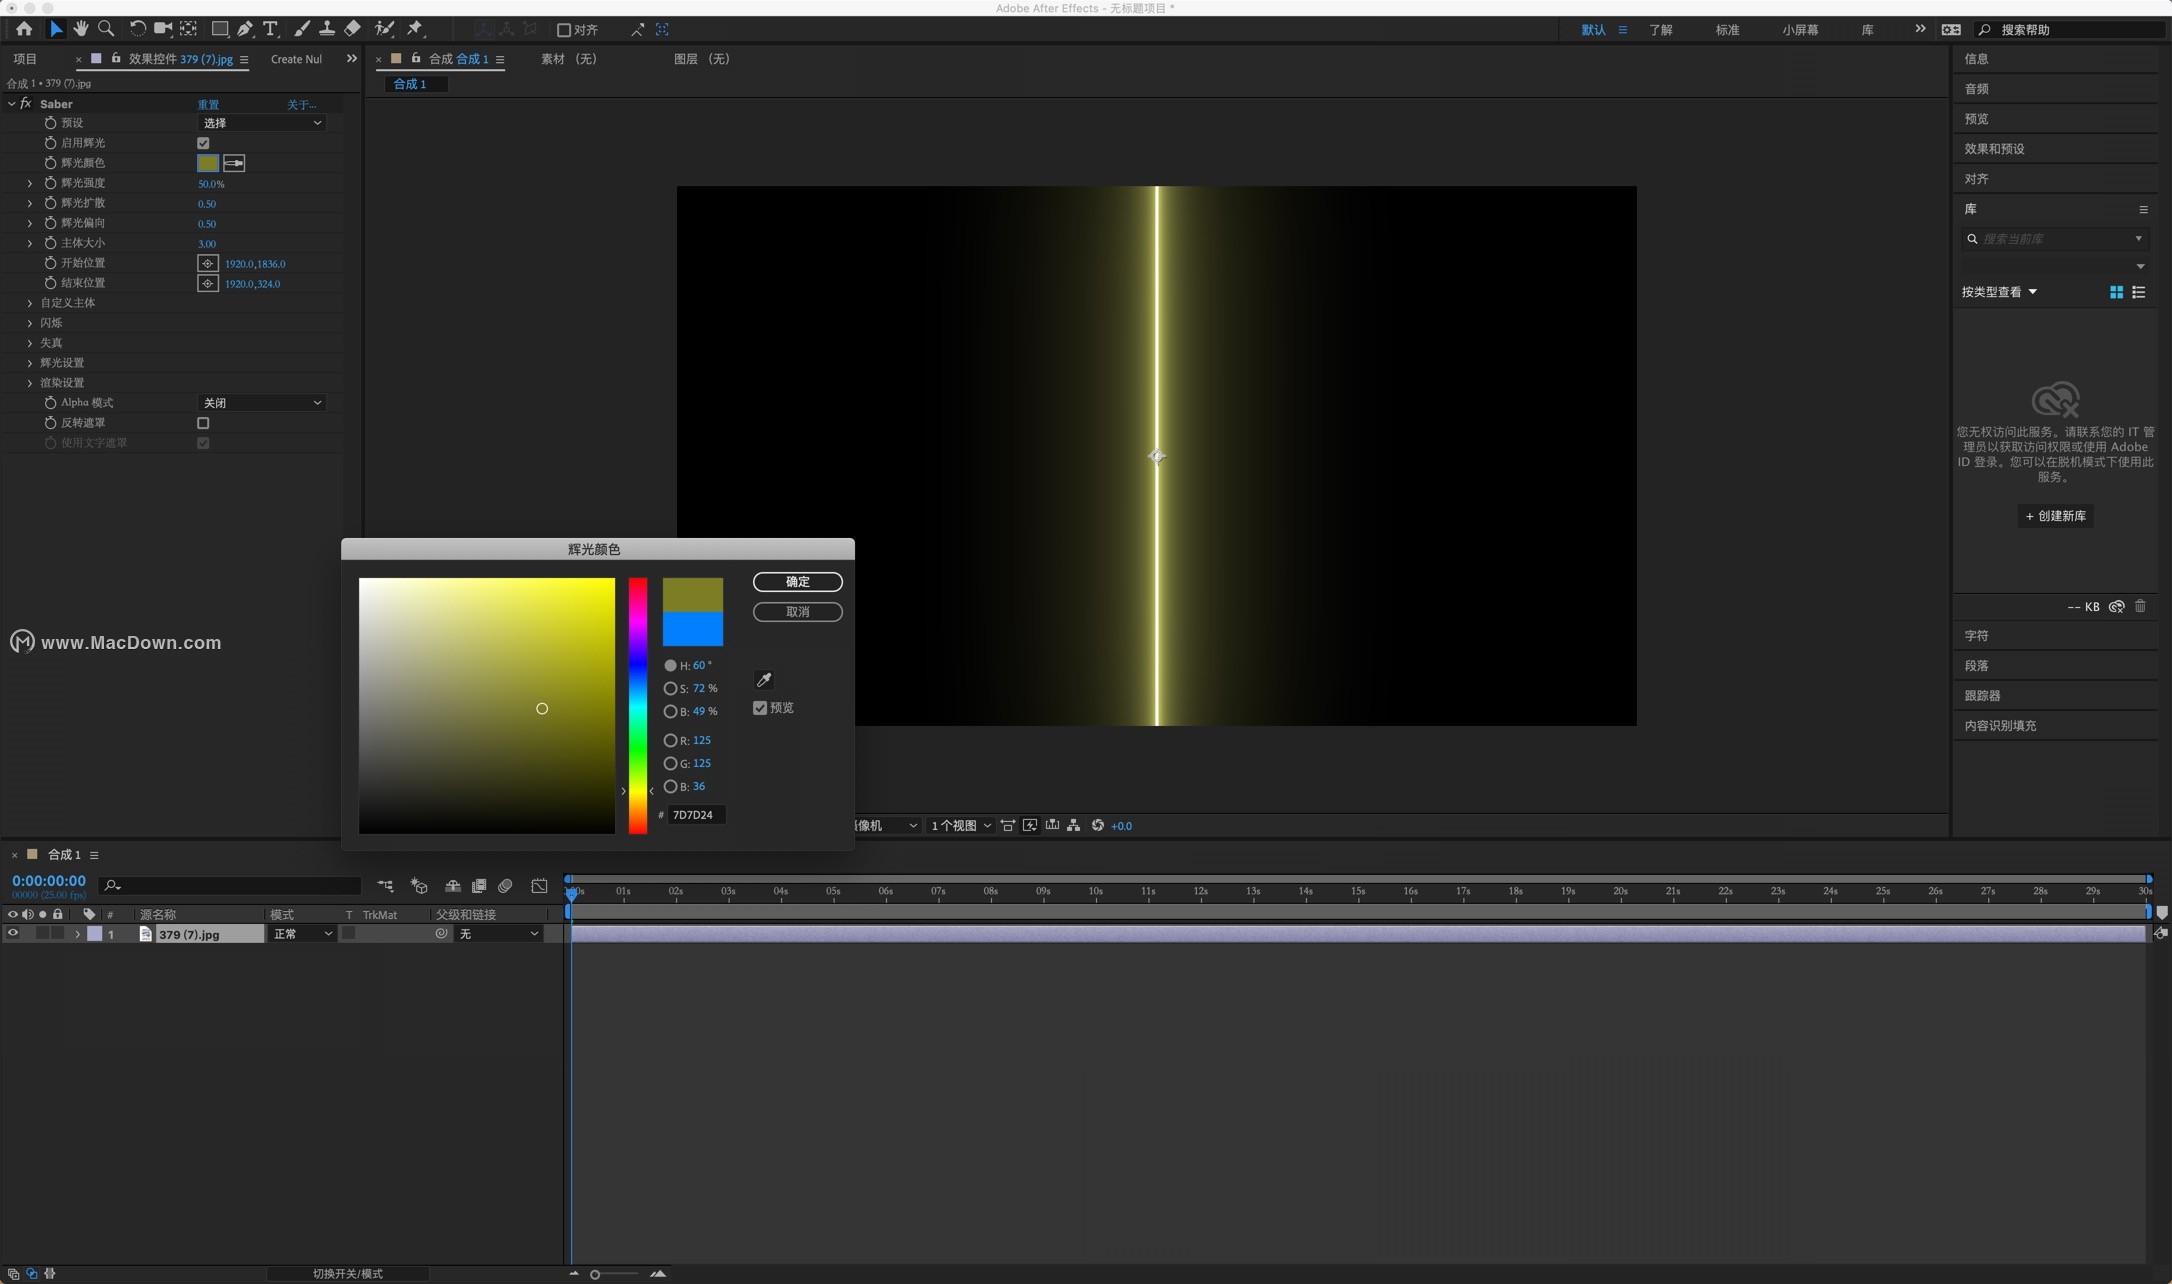Screen dimensions: 2172x1284
Task: Click eyedropper icon beside glow color swatch
Action: pyautogui.click(x=234, y=163)
